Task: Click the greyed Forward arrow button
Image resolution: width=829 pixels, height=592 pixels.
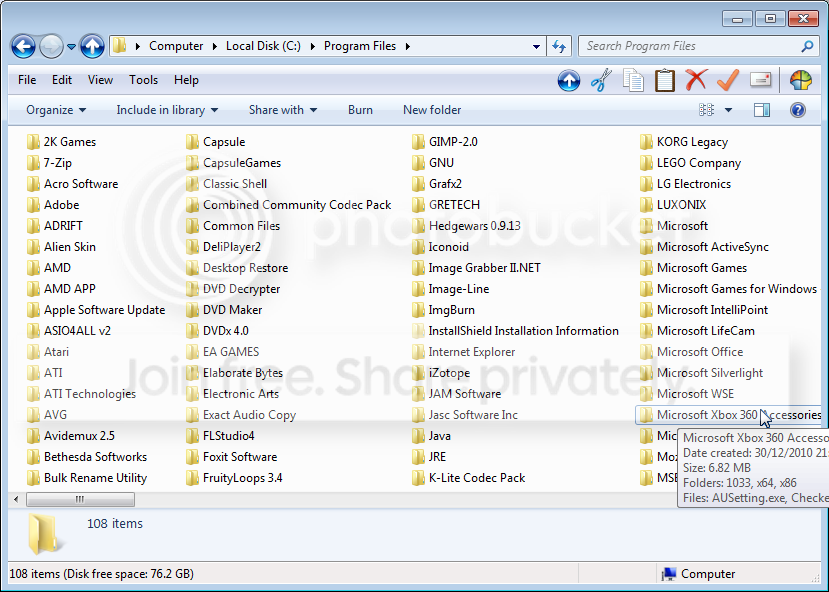Action: tap(51, 47)
